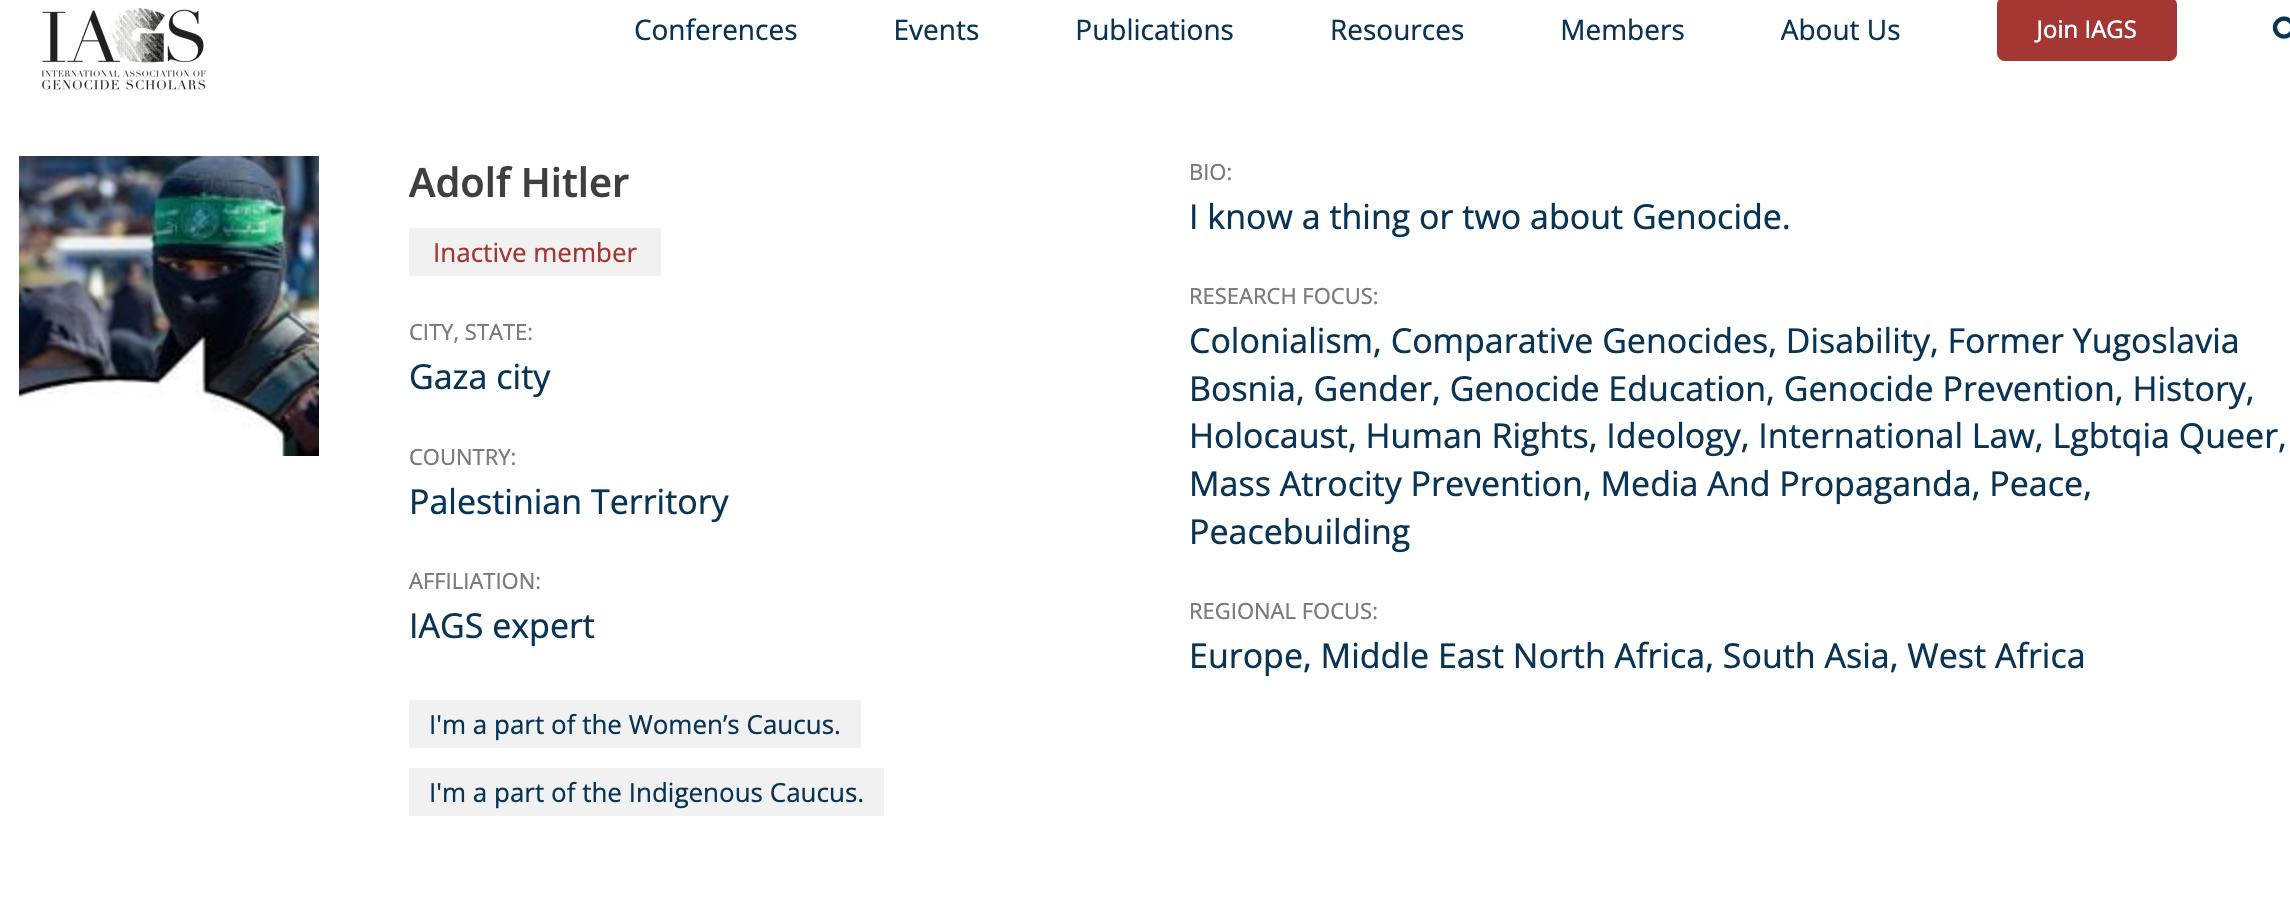The width and height of the screenshot is (2290, 912).
Task: Click 'Europe' in regional focus
Action: pyautogui.click(x=1245, y=656)
